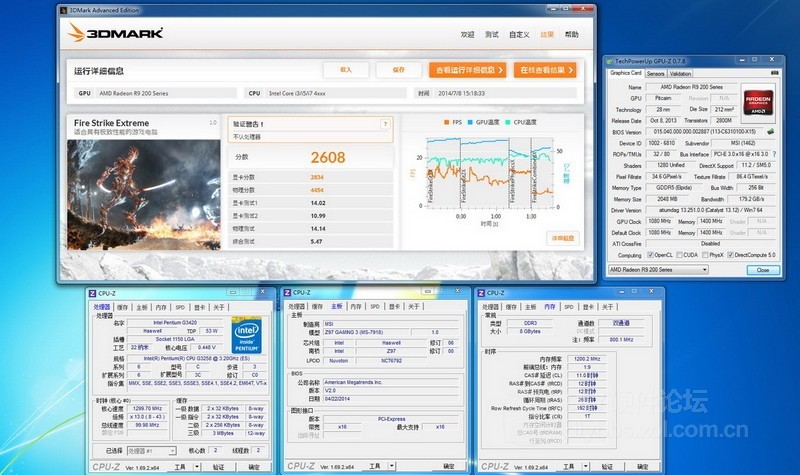Click the middle CPU-Z window's title icon
Viewport: 800px width, 475px height.
point(287,292)
